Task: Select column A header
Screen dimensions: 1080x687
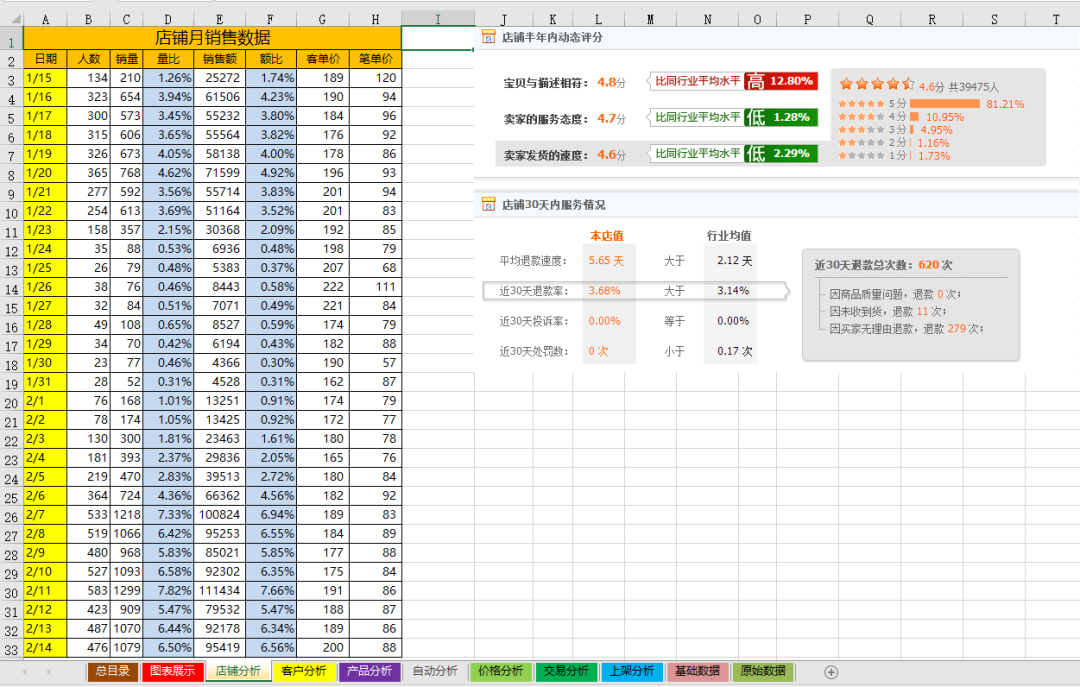Action: [x=45, y=19]
